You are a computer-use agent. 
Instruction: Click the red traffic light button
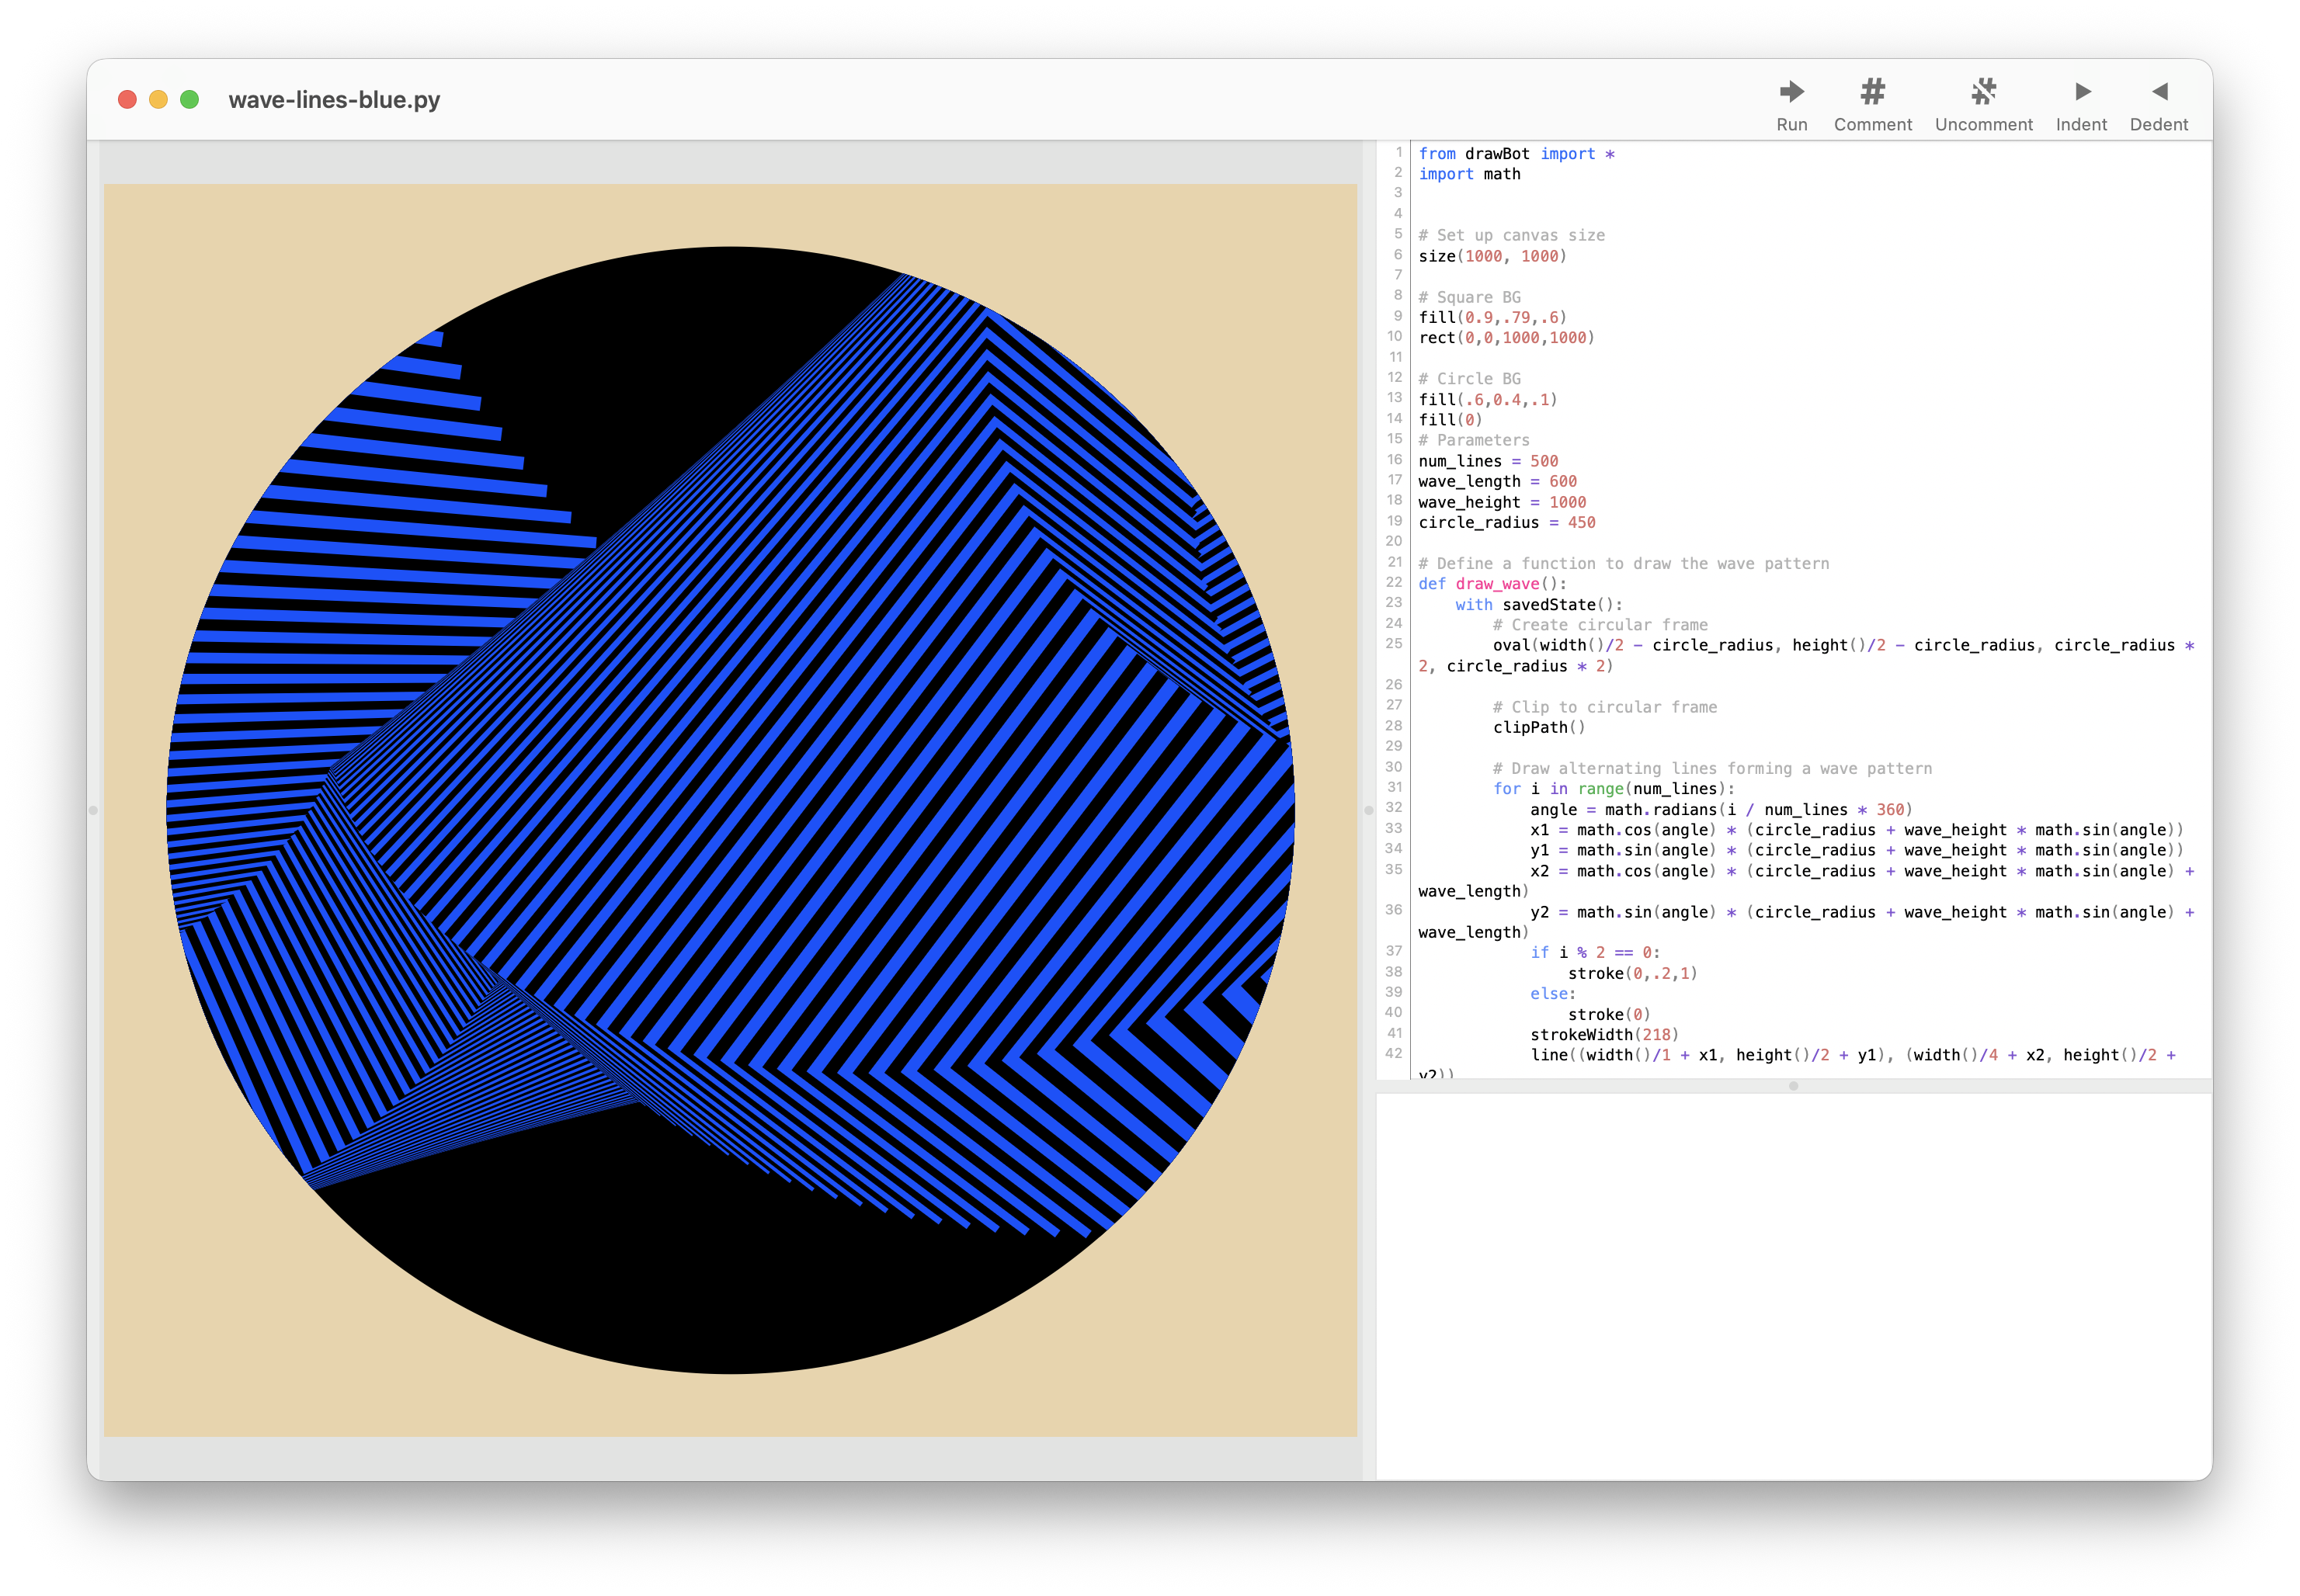click(x=128, y=99)
